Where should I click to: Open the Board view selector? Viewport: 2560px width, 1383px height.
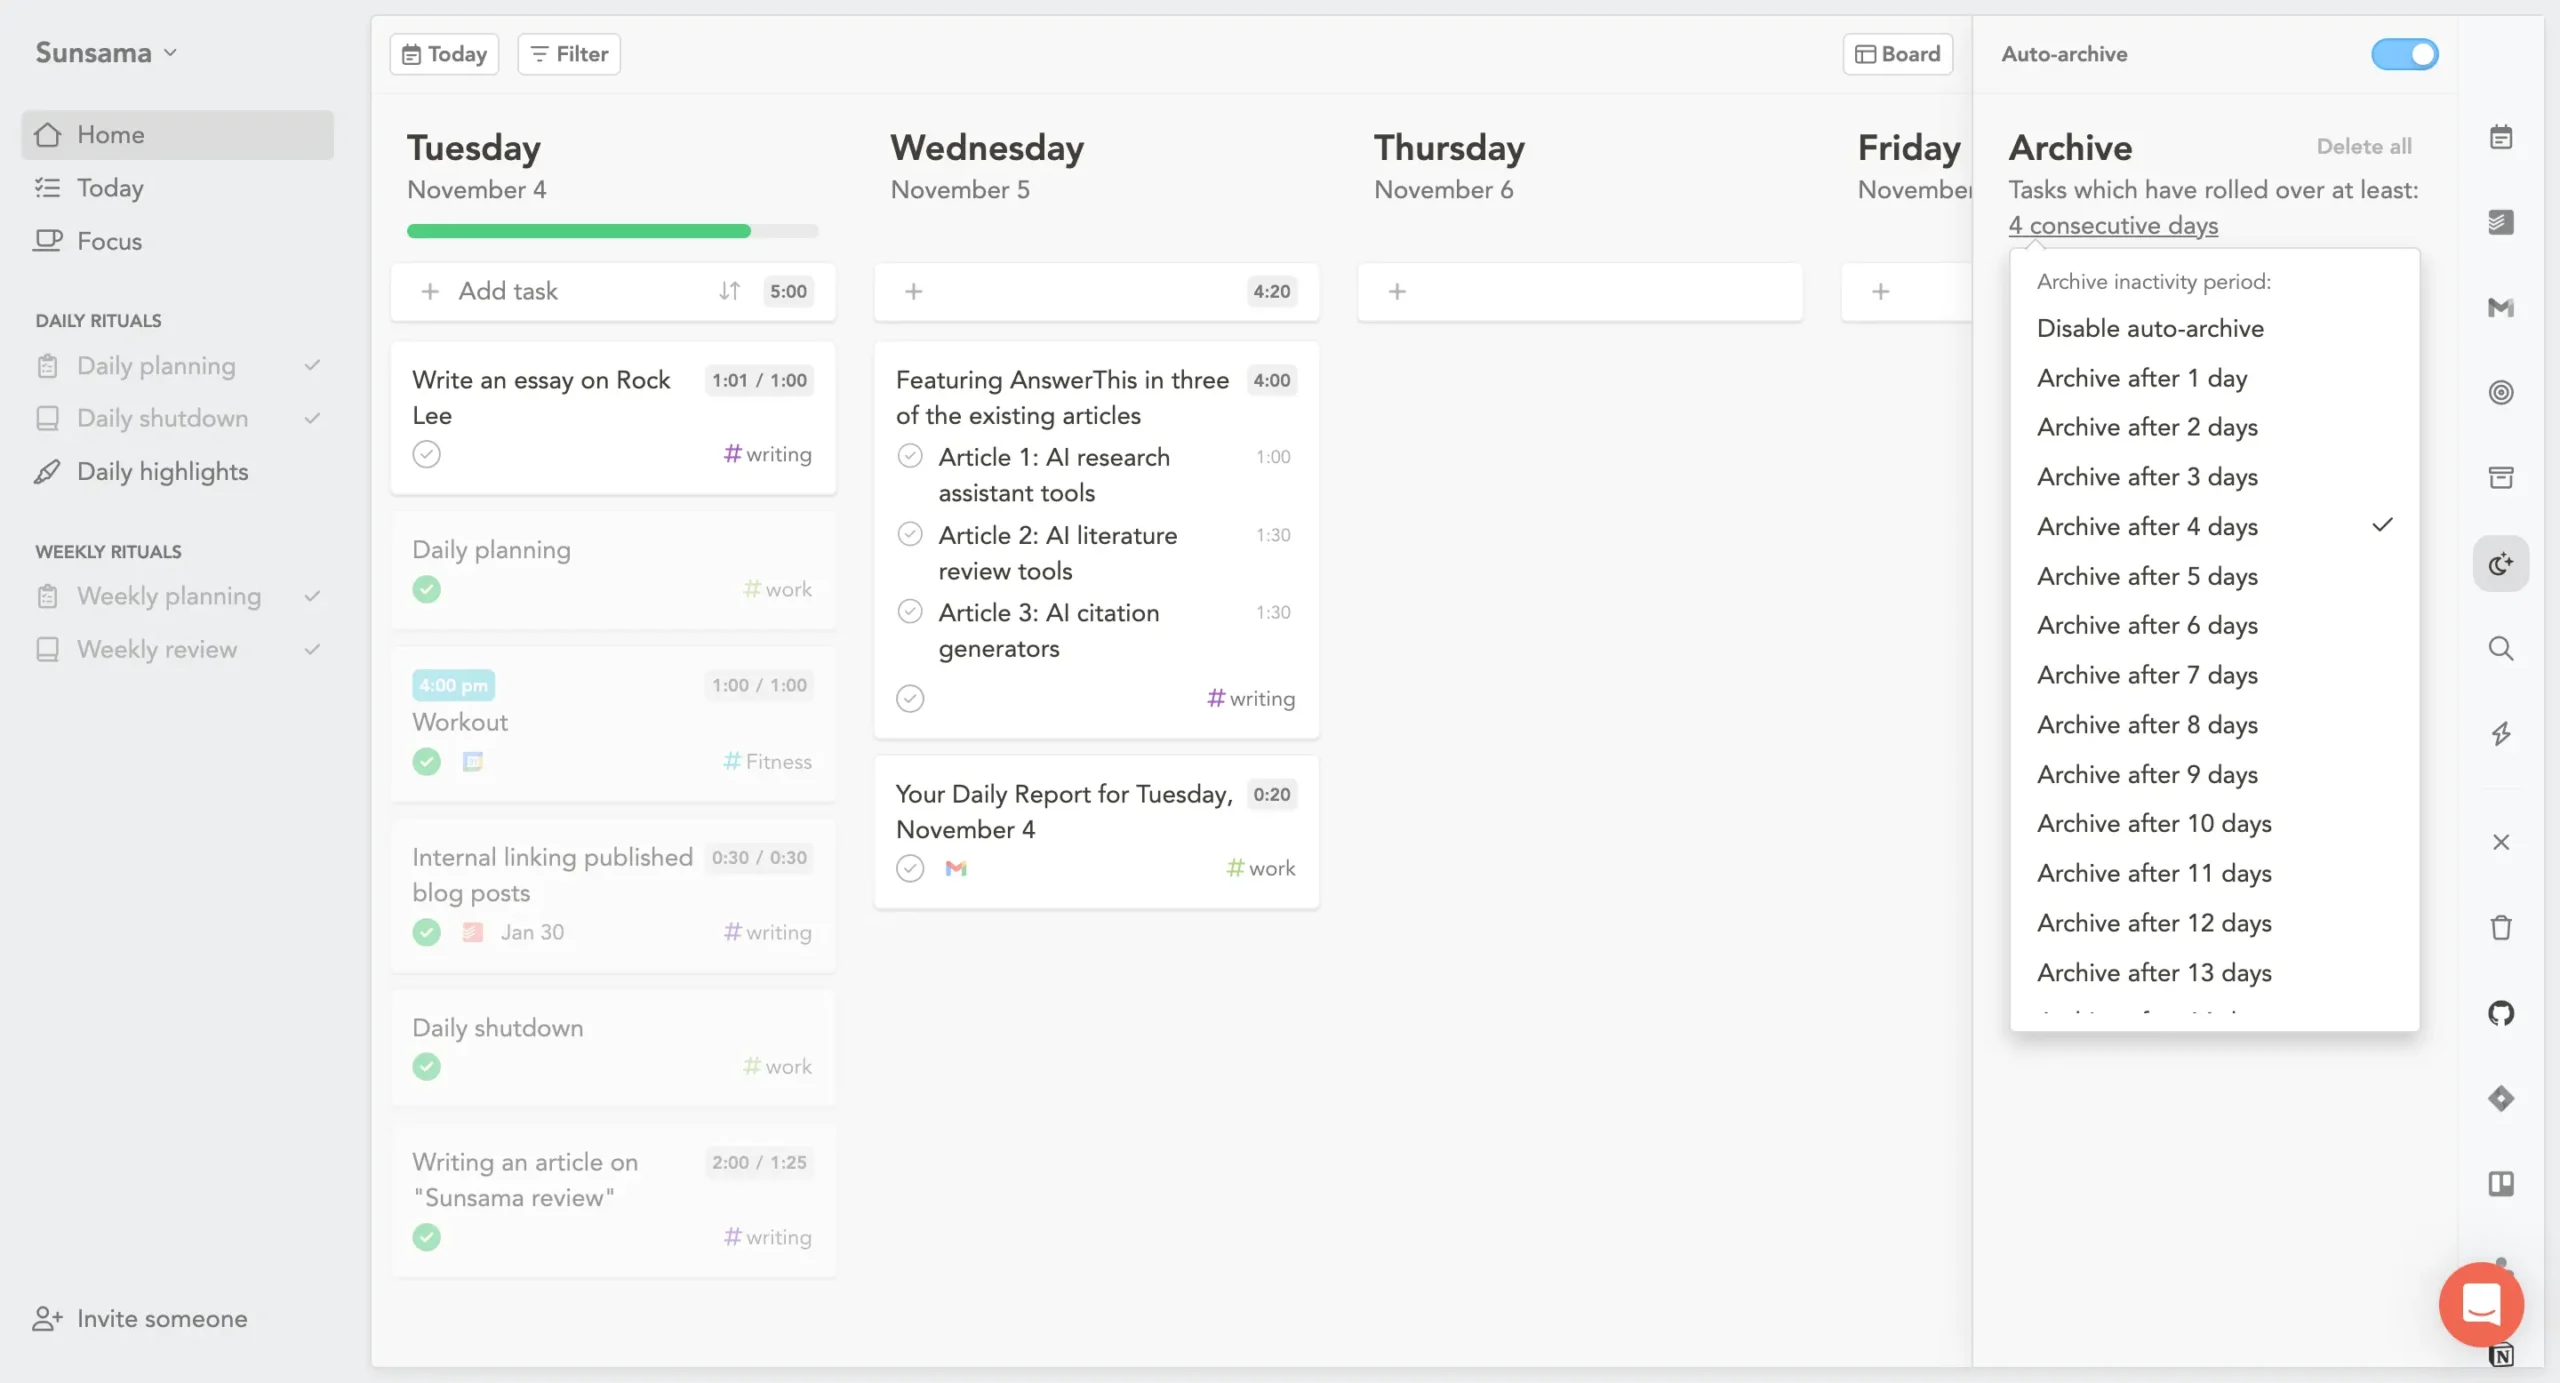1897,54
